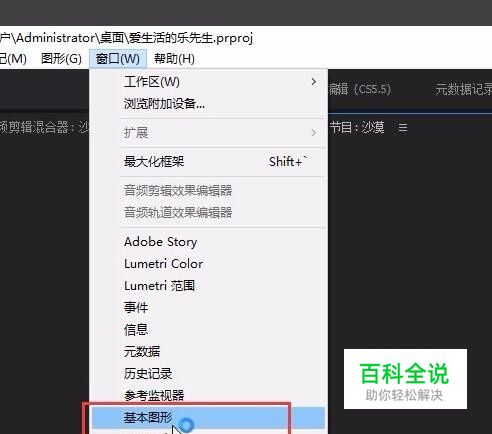Expand the 工作区(W) submenu
The image size is (492, 434).
coord(209,82)
